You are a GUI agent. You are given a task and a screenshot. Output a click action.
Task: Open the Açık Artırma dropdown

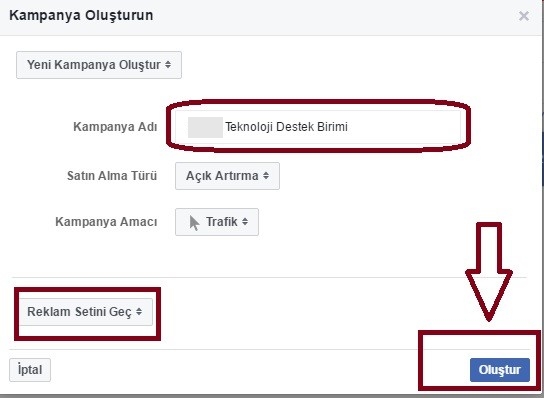[x=227, y=176]
